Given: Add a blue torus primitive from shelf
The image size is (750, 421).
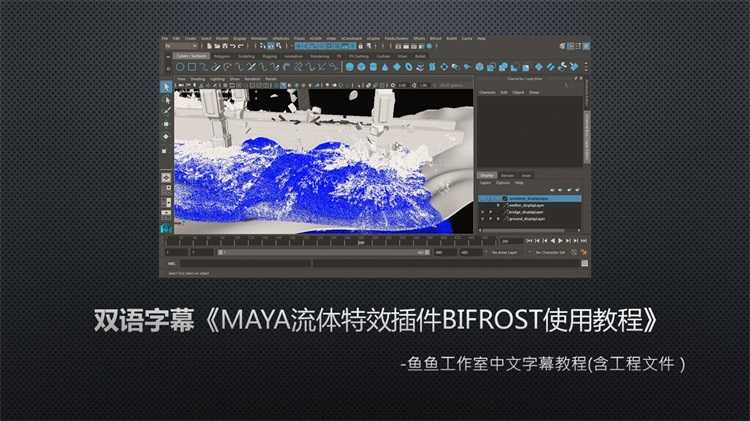Looking at the screenshot, I should tap(408, 67).
